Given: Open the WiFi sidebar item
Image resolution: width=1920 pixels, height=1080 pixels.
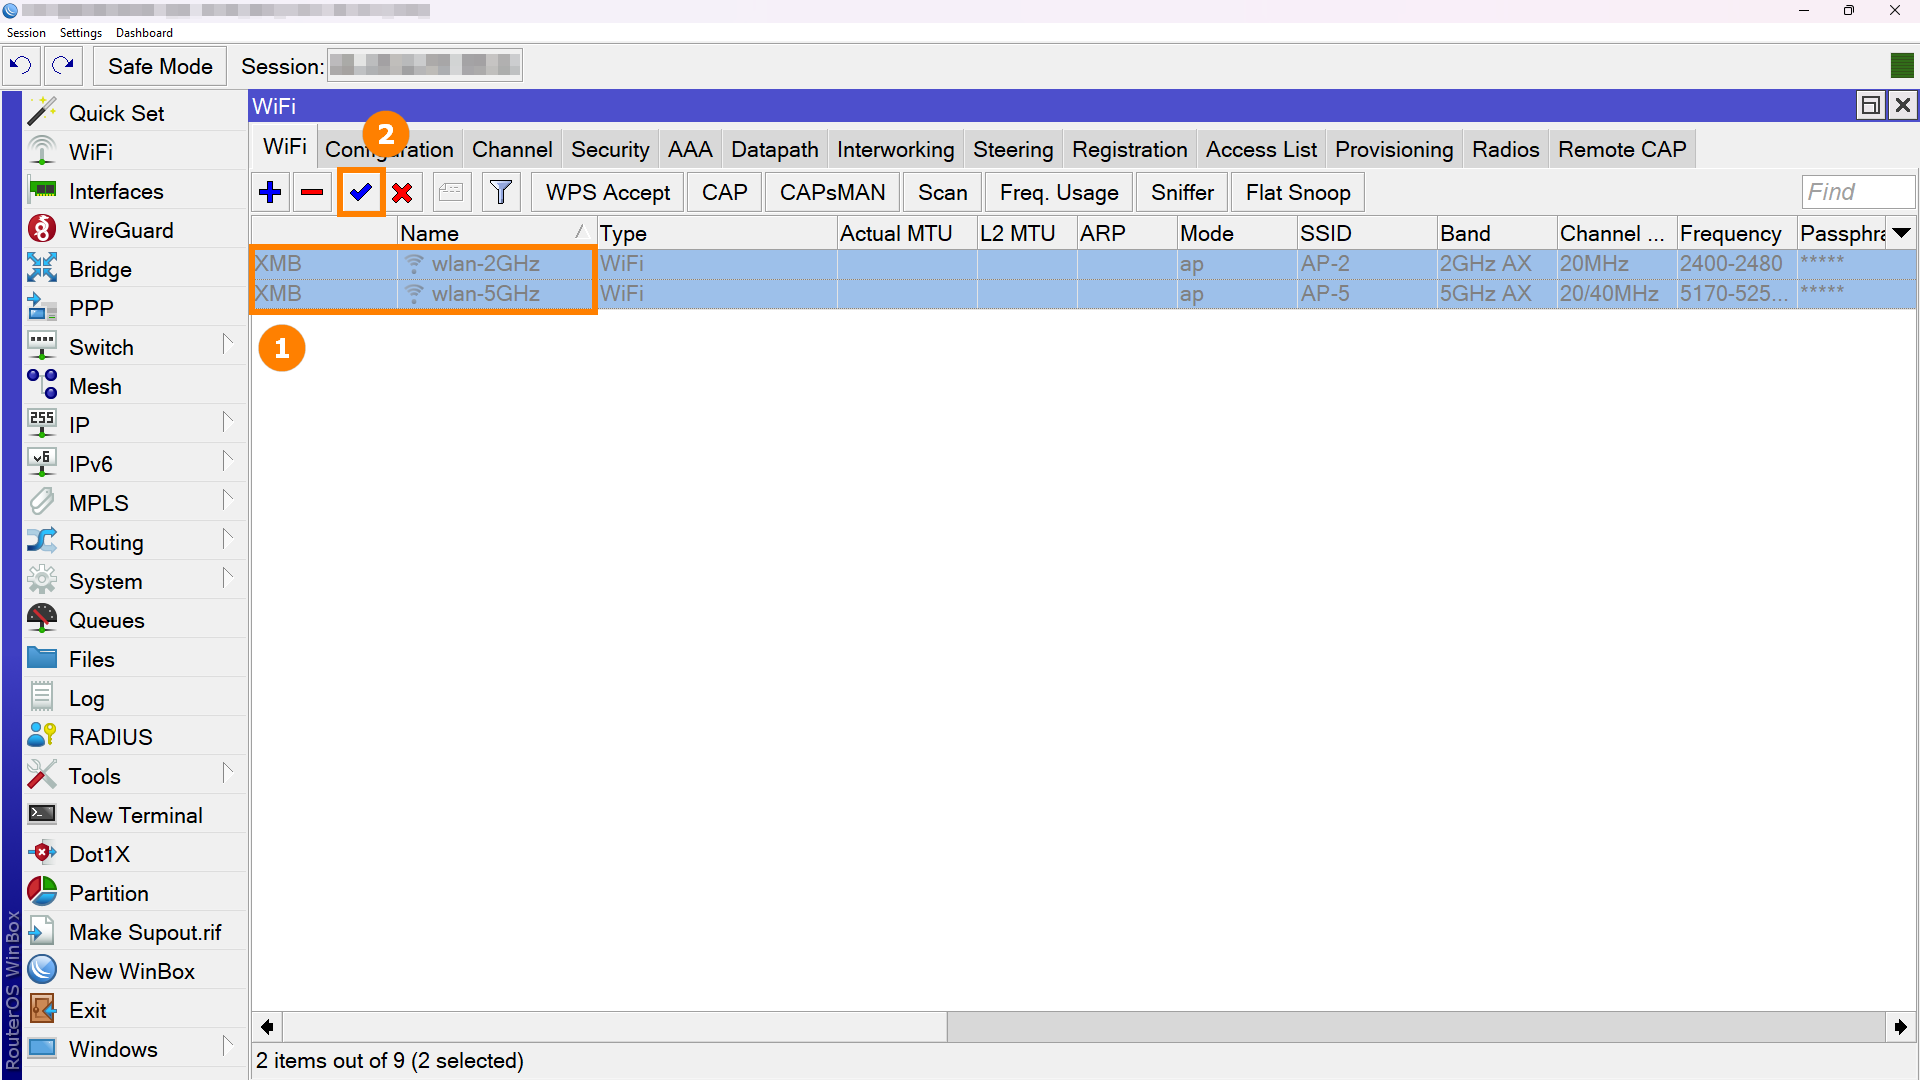Looking at the screenshot, I should 135,152.
